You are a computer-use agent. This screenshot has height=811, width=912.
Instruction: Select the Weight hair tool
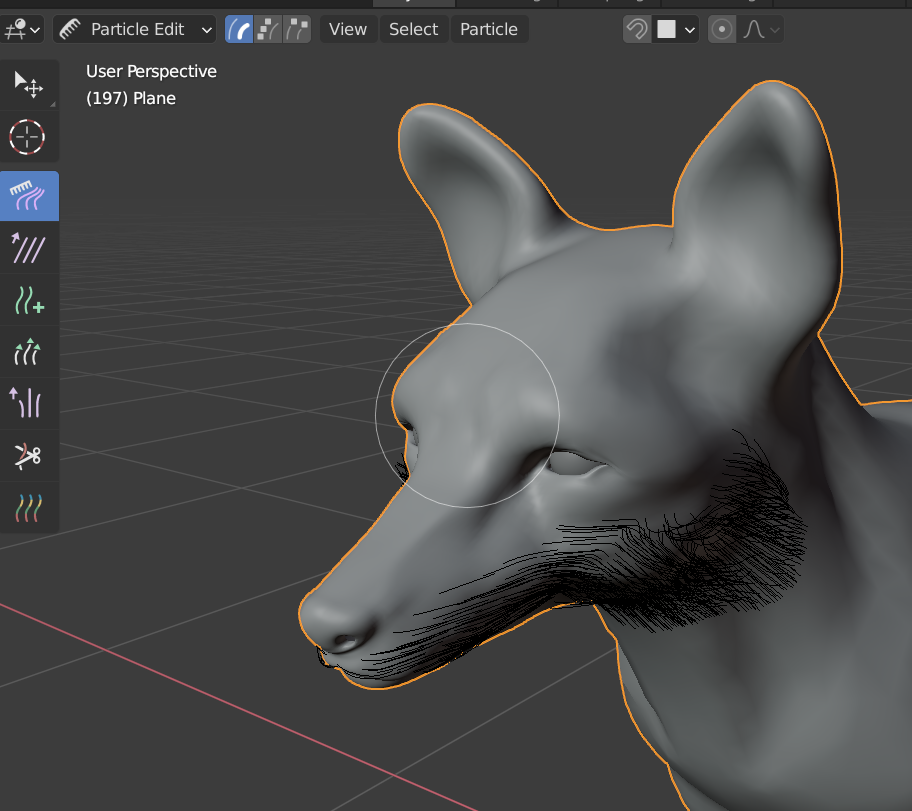pos(28,508)
